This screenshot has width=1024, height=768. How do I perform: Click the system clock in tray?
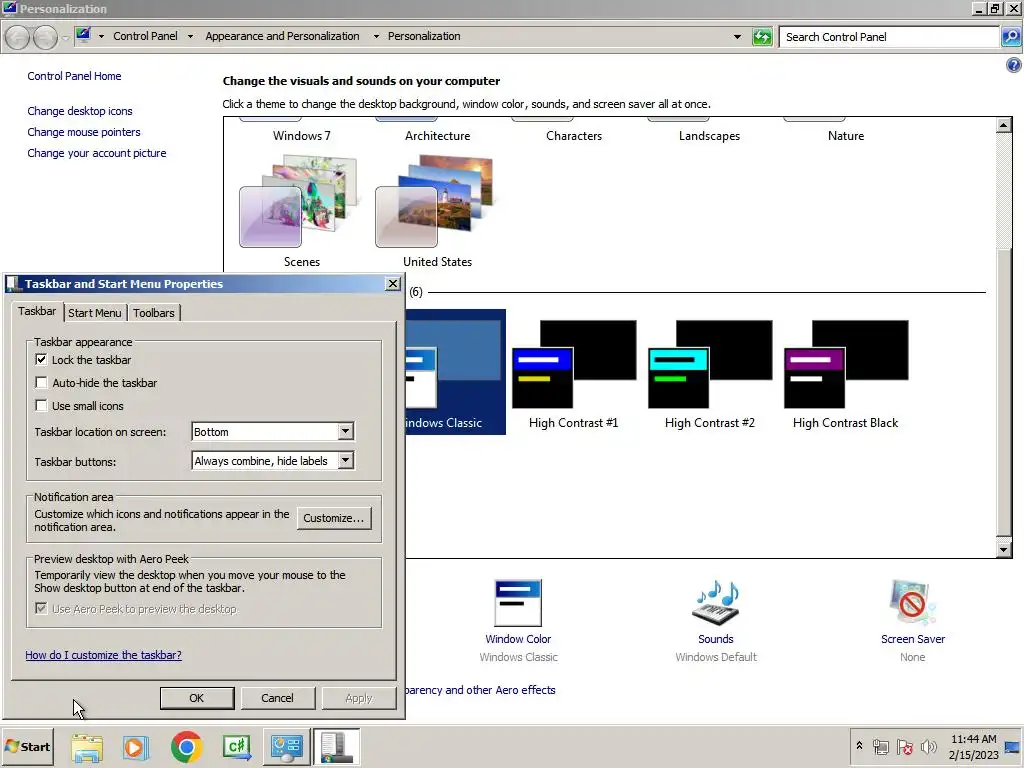(x=974, y=747)
